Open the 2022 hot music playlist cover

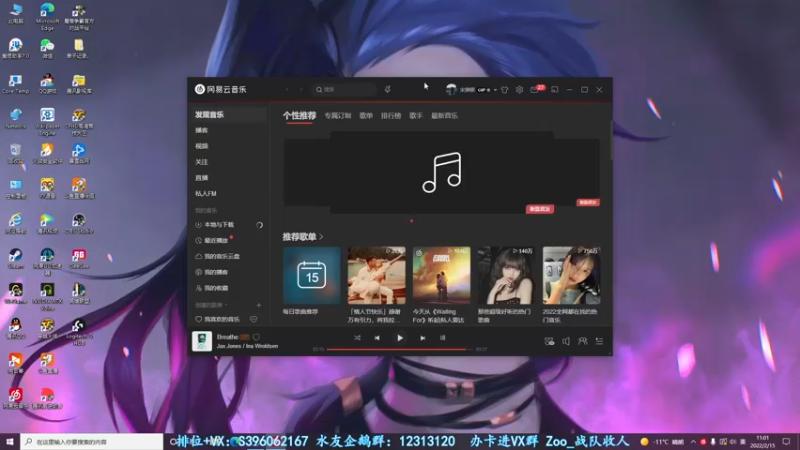point(571,276)
